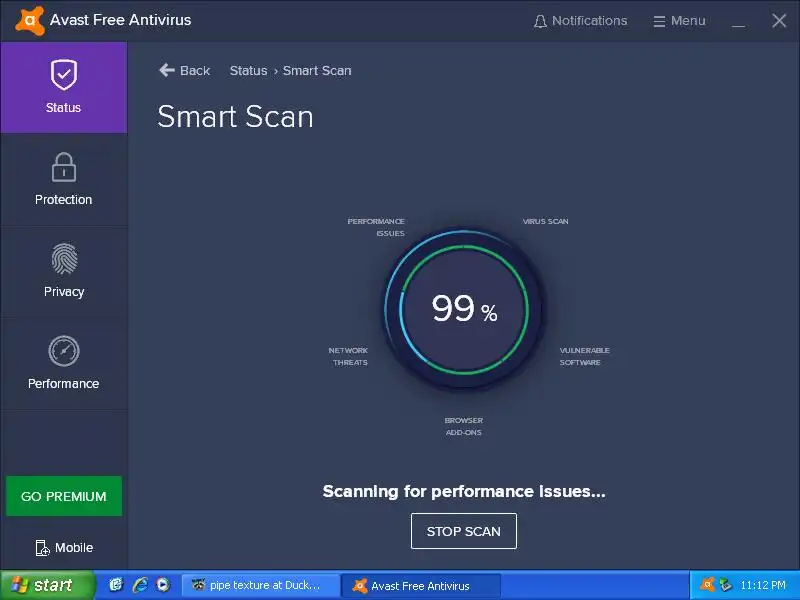
Task: Click the taskbar clock showing 11:12 PM
Action: tap(763, 585)
